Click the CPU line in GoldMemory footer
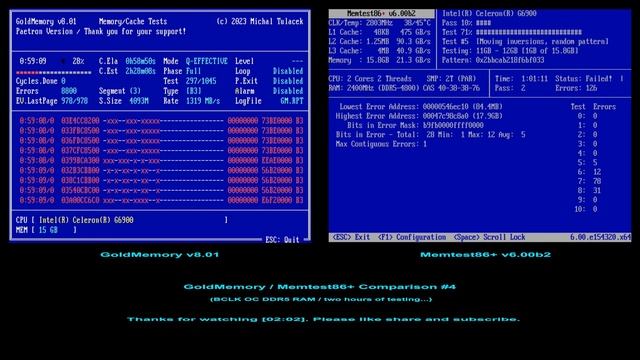Viewport: 640px width, 360px height. click(122, 220)
